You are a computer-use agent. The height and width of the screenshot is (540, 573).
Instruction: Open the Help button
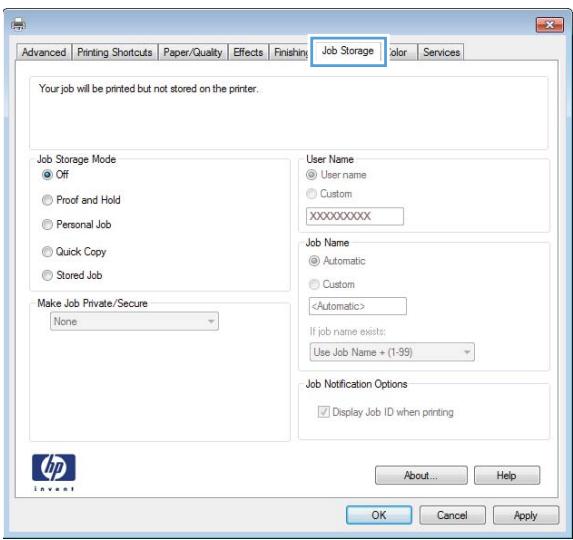click(506, 475)
